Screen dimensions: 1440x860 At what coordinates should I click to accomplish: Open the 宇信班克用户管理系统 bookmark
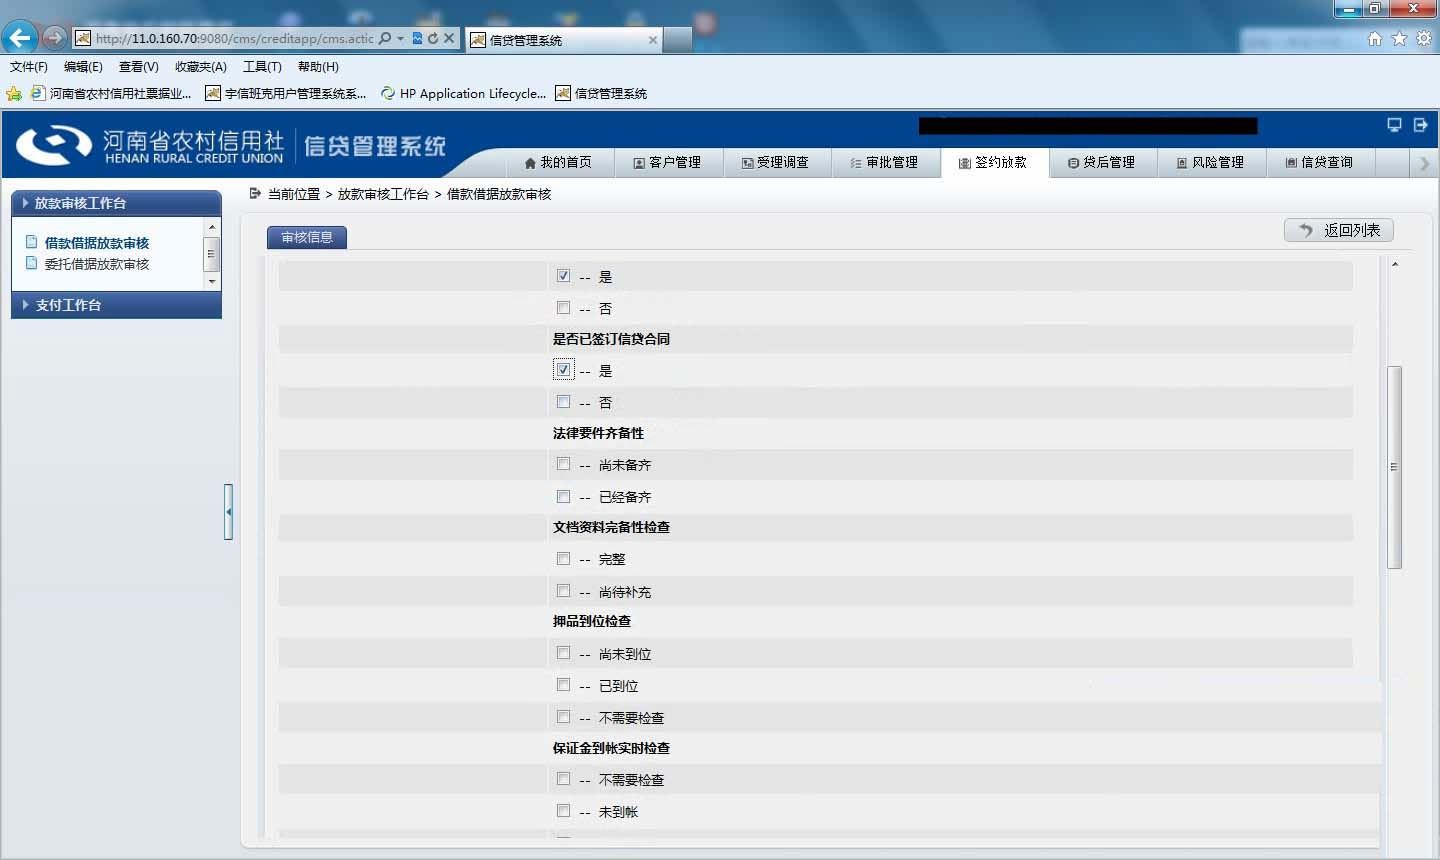point(286,93)
